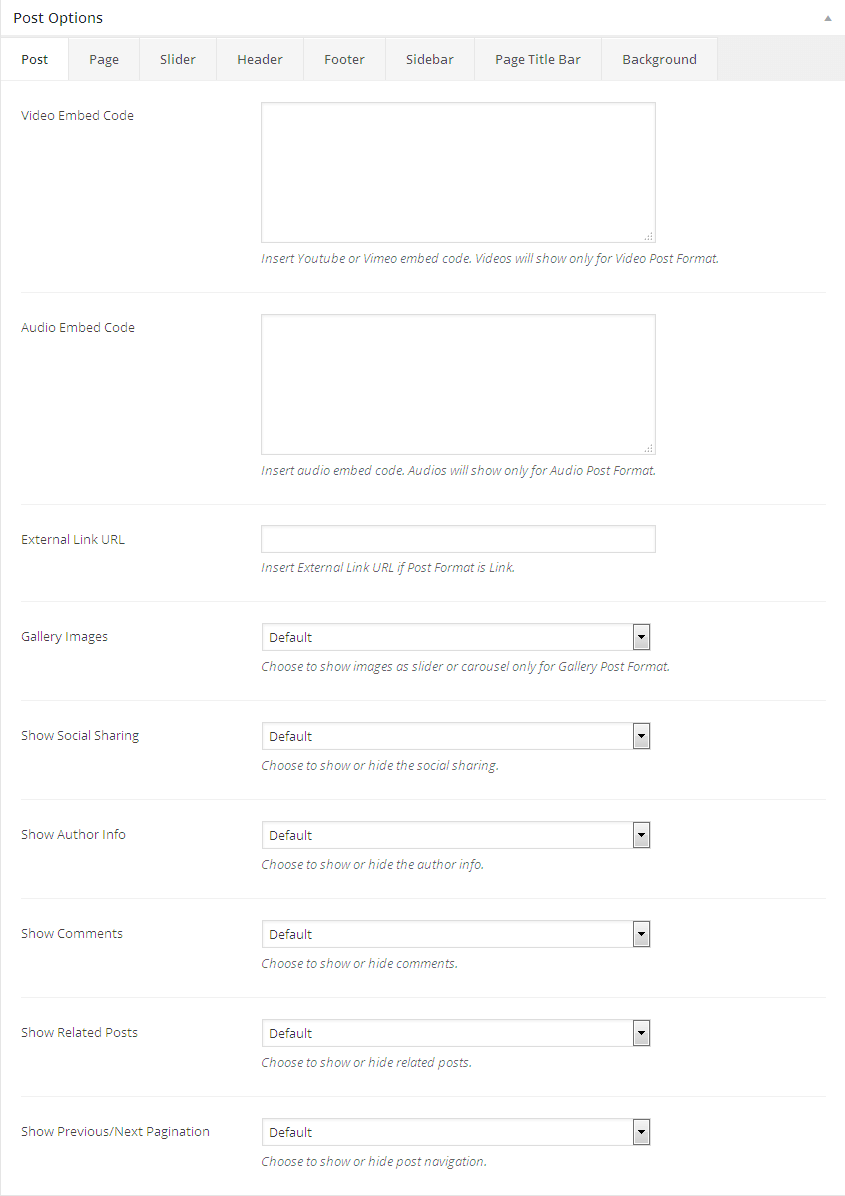Open the Gallery Images dropdown

[456, 637]
